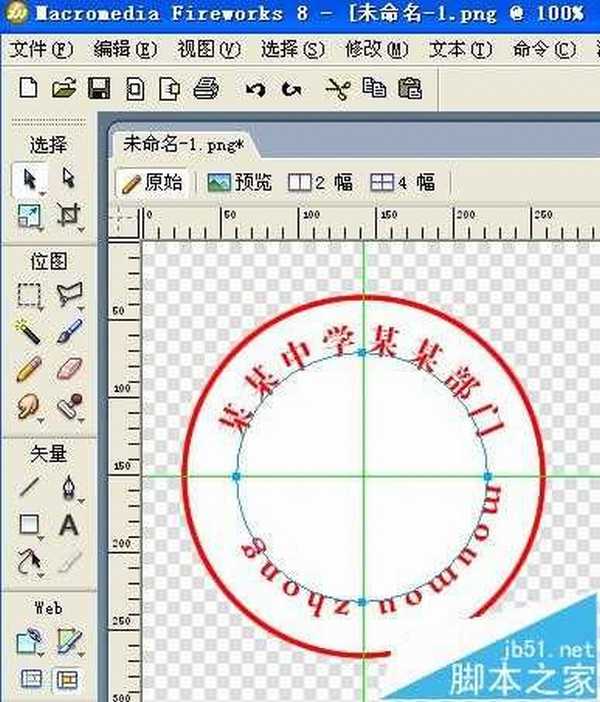Pick the Magic Wand tool

click(30, 329)
